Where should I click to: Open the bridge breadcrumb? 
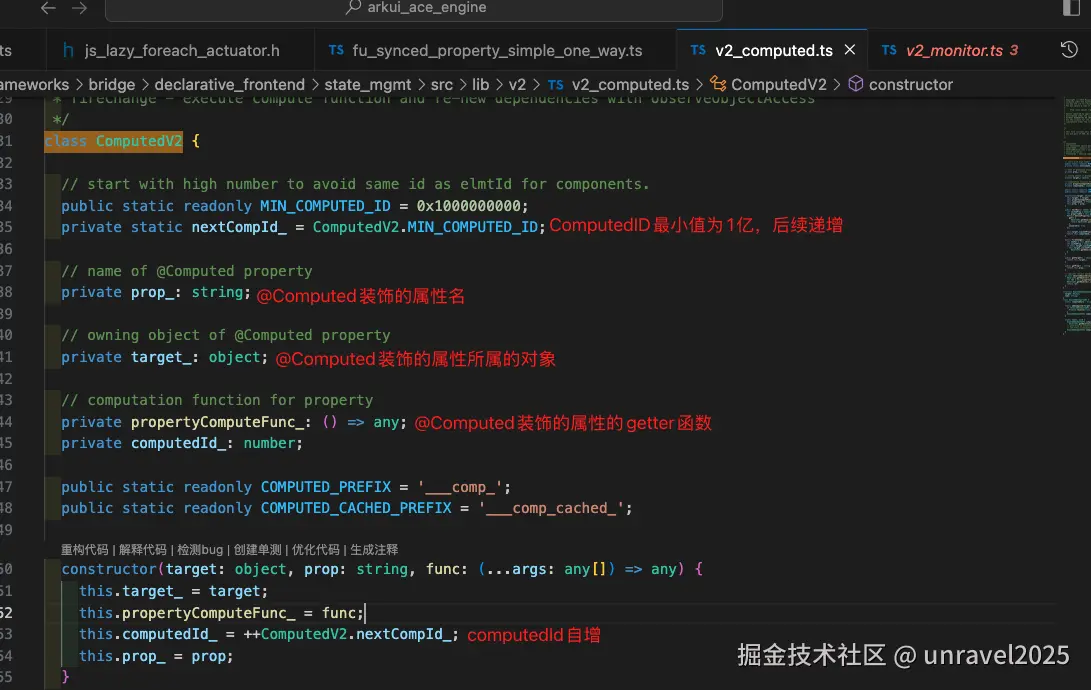tap(111, 85)
